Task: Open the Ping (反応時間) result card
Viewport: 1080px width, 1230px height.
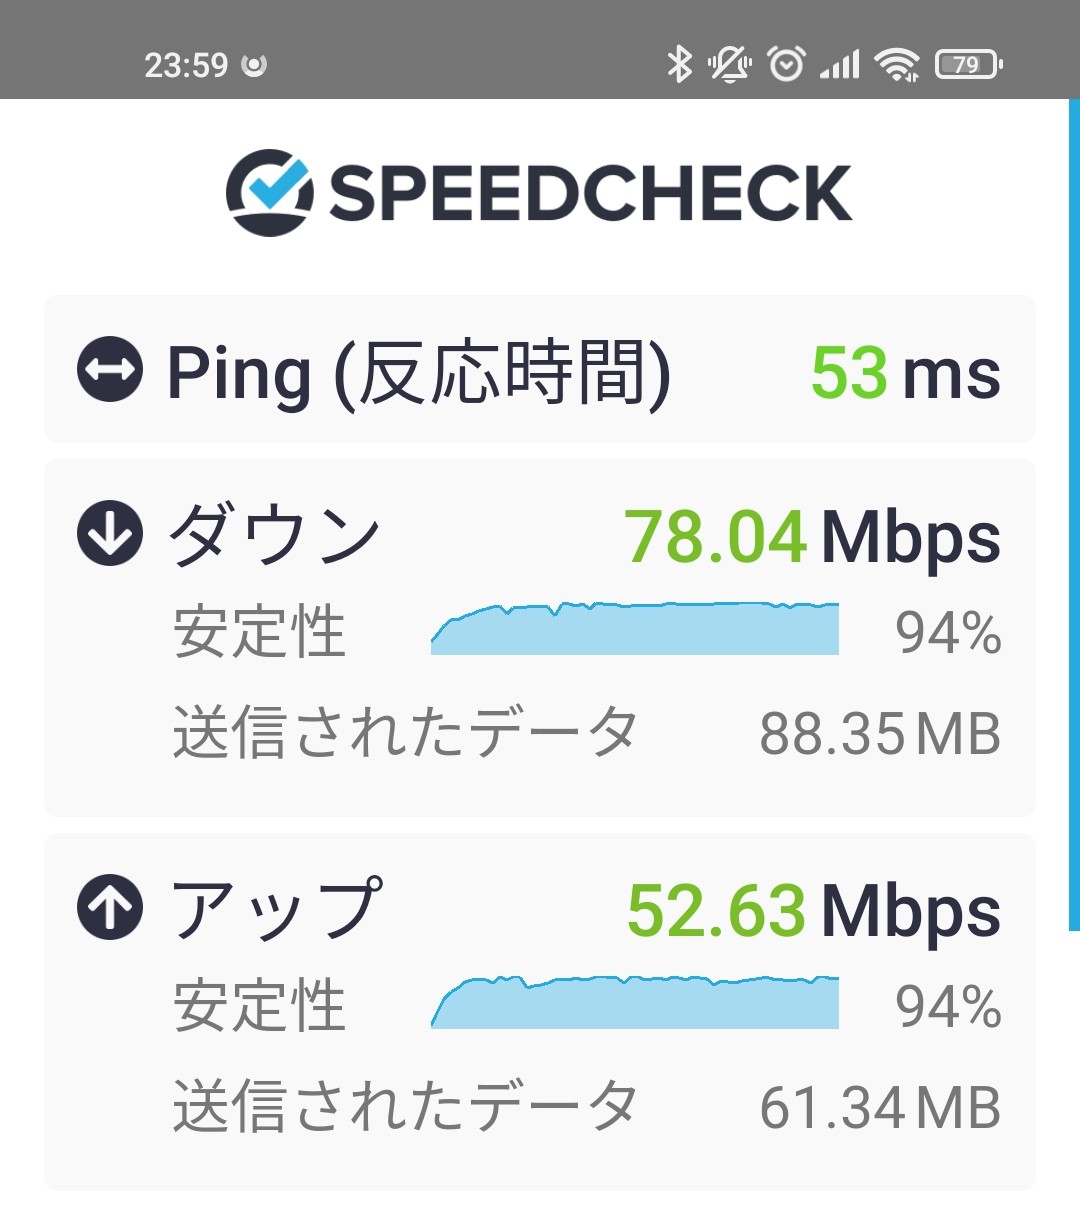Action: point(539,369)
